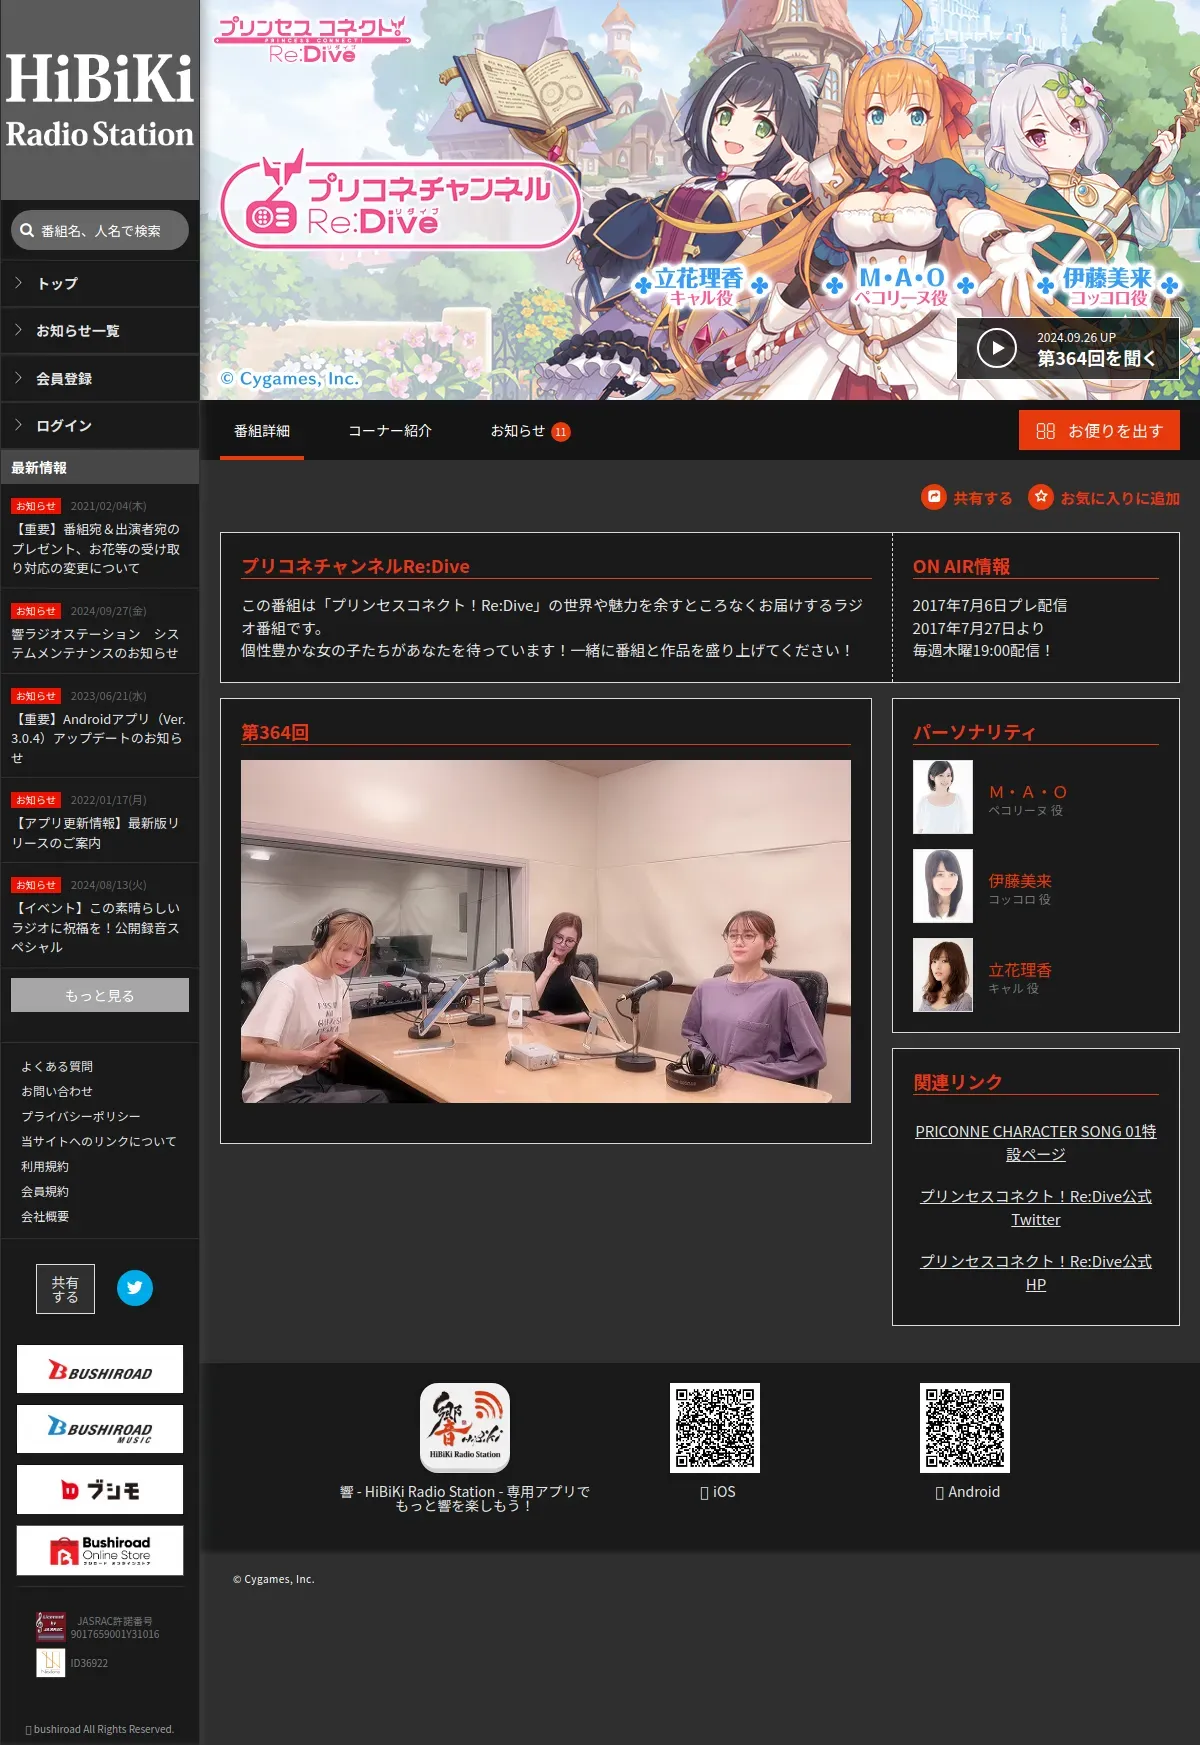1200x1745 pixels.
Task: Click the star favorite icon
Action: click(x=1041, y=497)
